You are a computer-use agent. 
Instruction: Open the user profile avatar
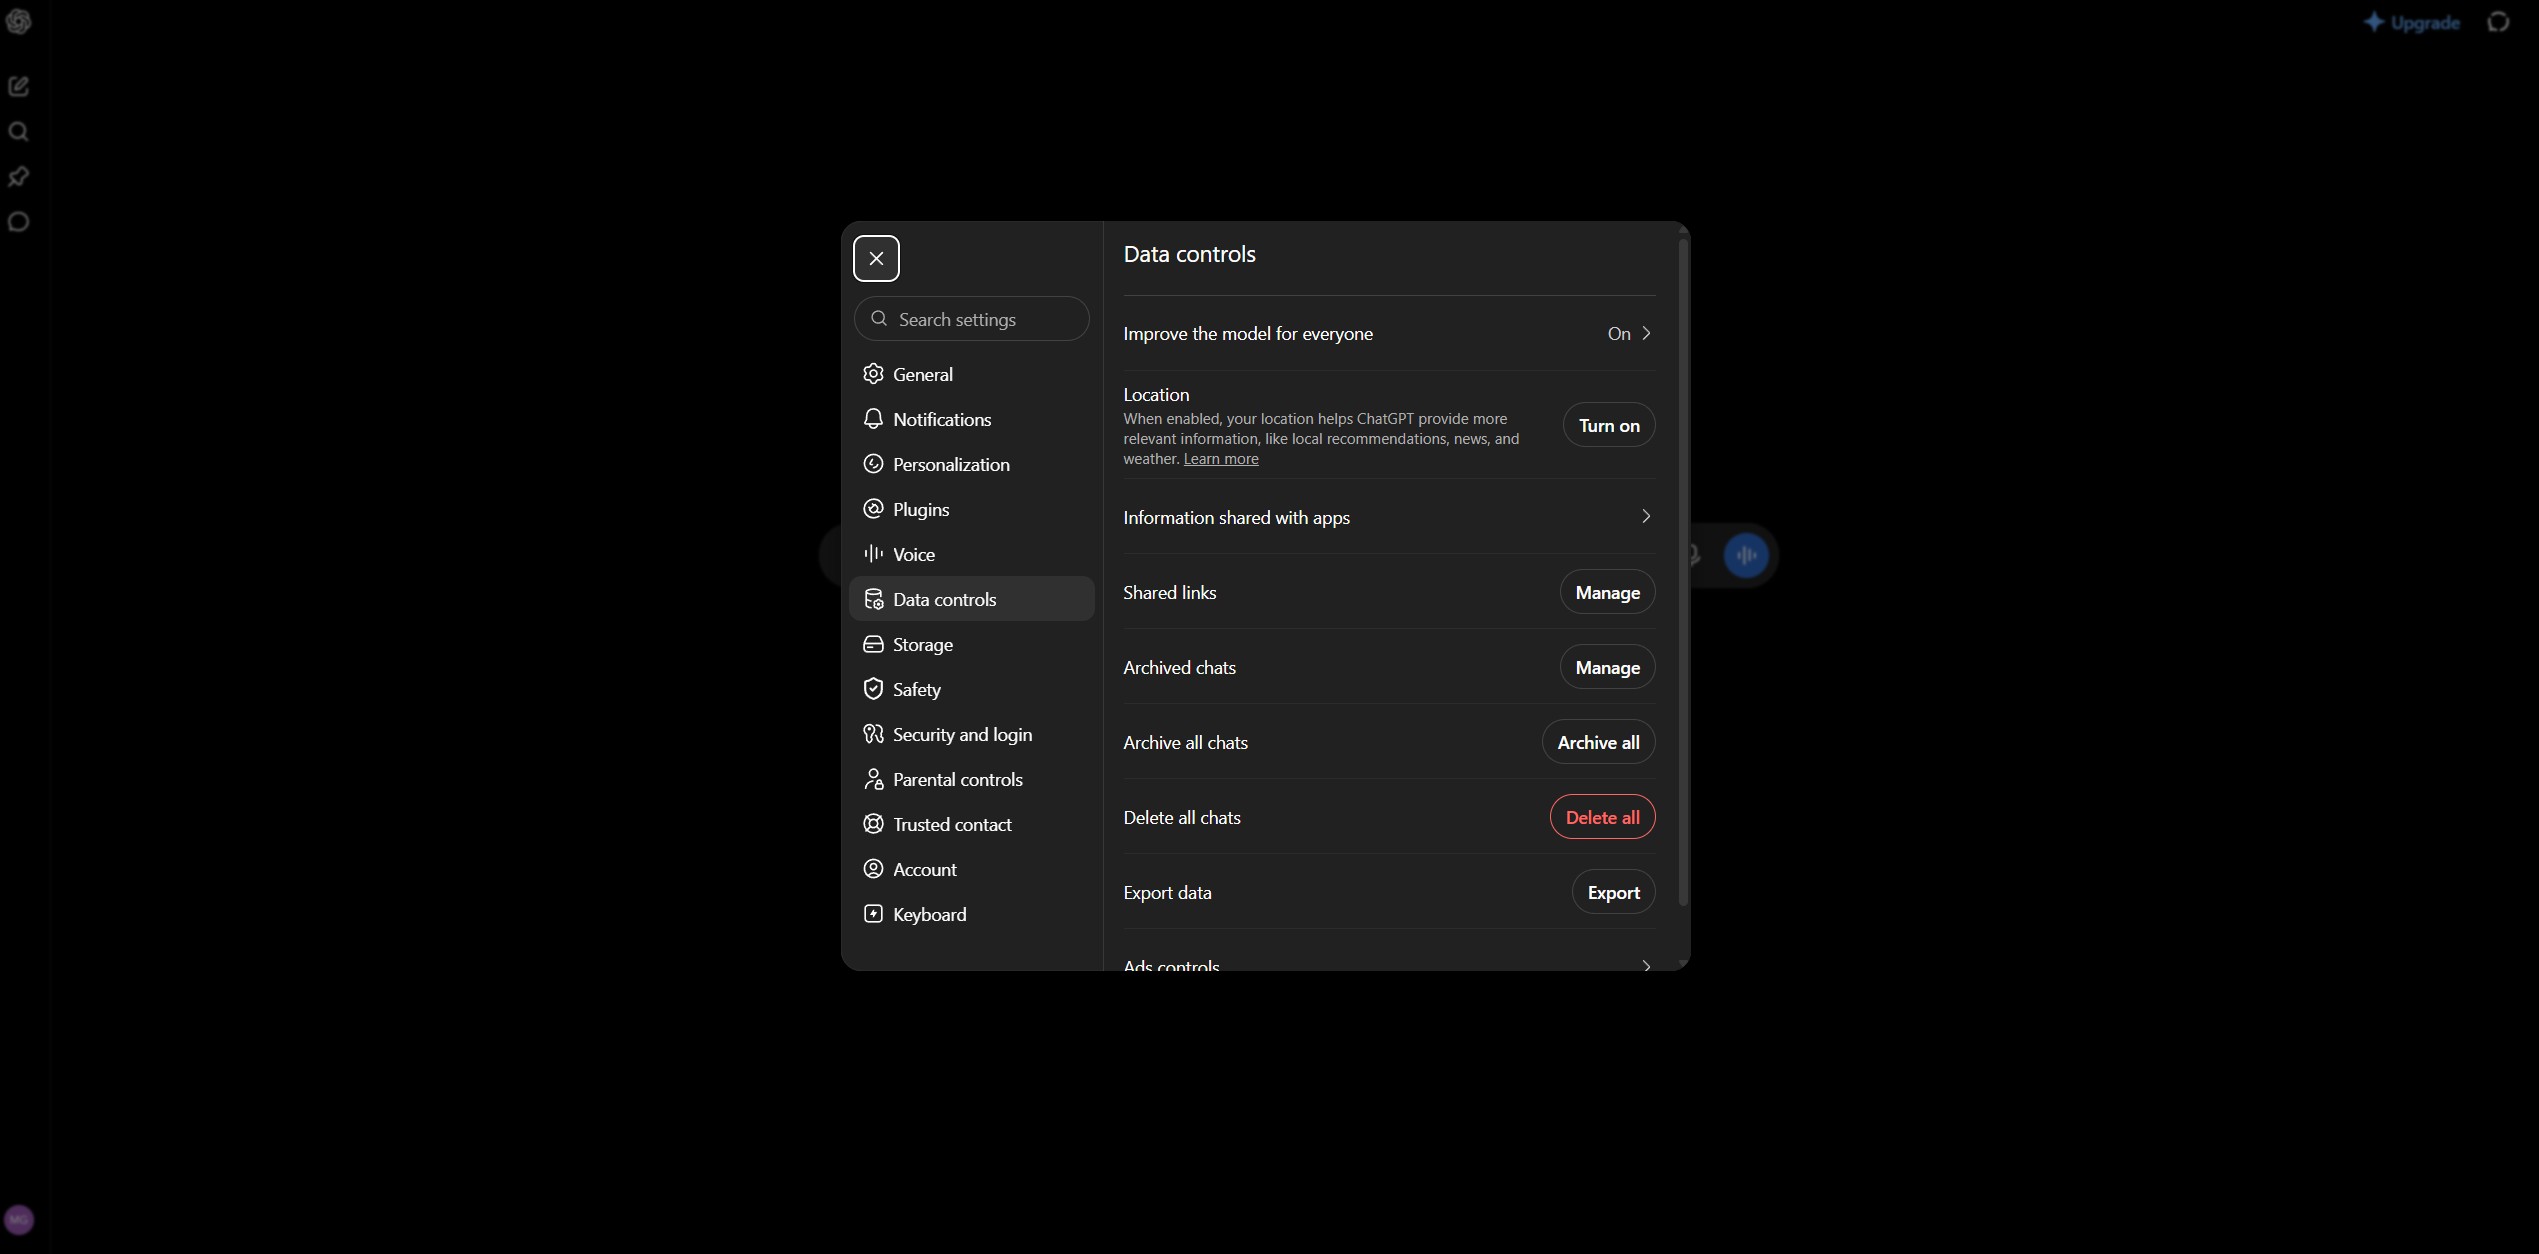(19, 1220)
